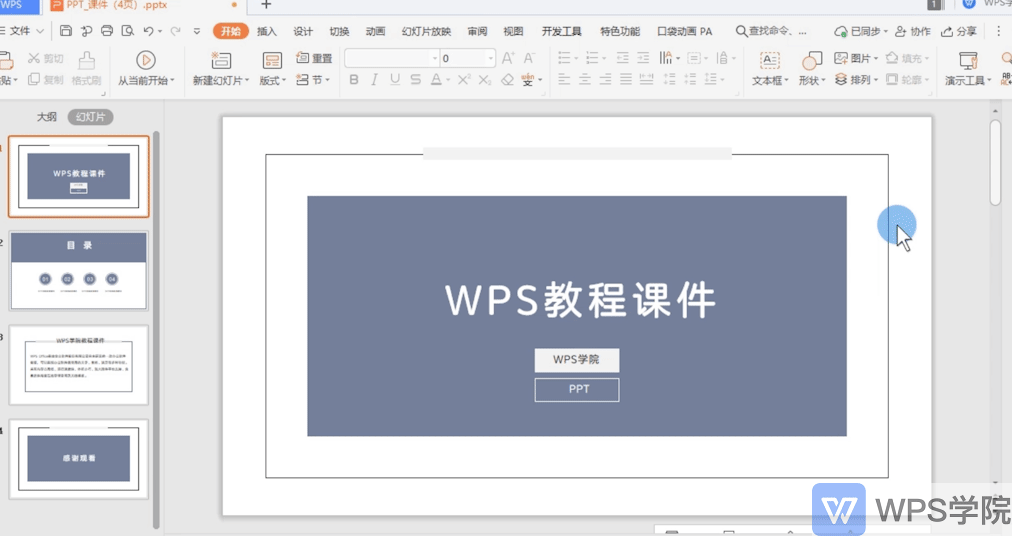Open the Slide Show (幻灯片放映) tab
The height and width of the screenshot is (536, 1012).
tap(426, 31)
